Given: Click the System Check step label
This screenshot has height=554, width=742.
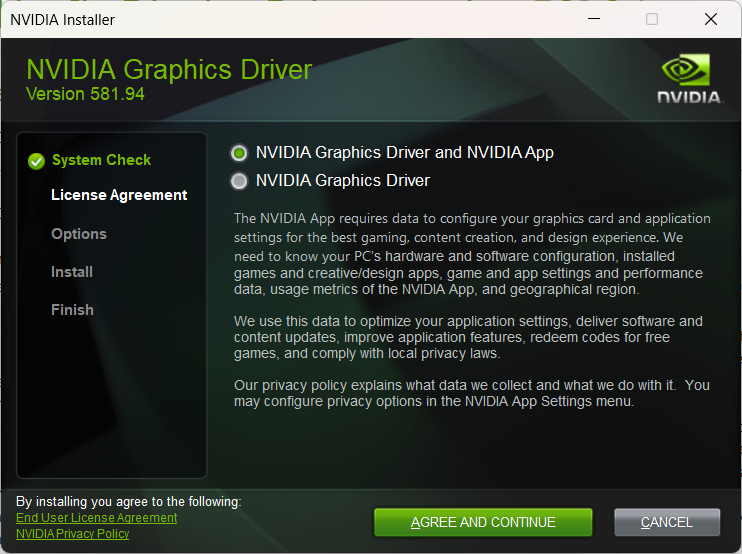Looking at the screenshot, I should 101,160.
